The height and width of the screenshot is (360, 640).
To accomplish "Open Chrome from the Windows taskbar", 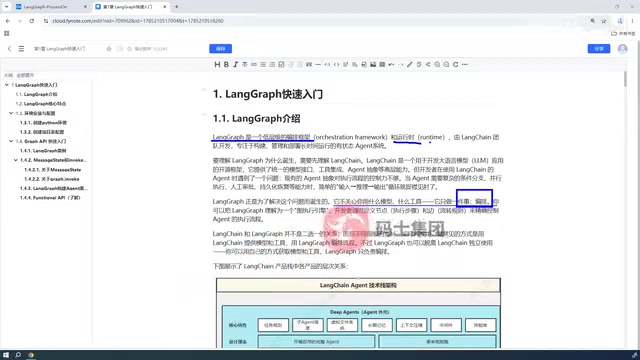I will (31, 355).
